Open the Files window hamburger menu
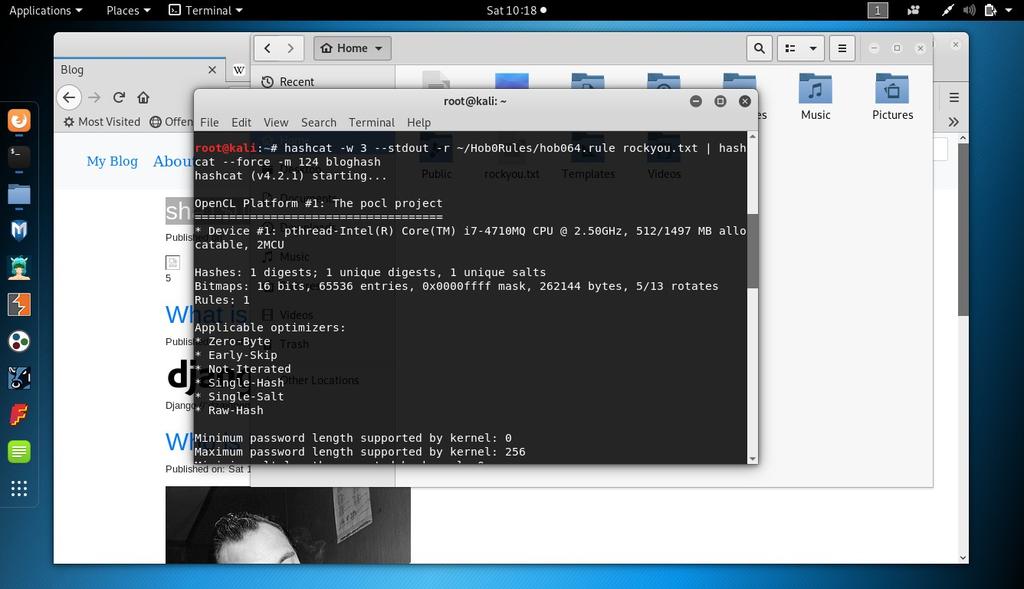Viewport: 1024px width, 589px height. coord(842,48)
